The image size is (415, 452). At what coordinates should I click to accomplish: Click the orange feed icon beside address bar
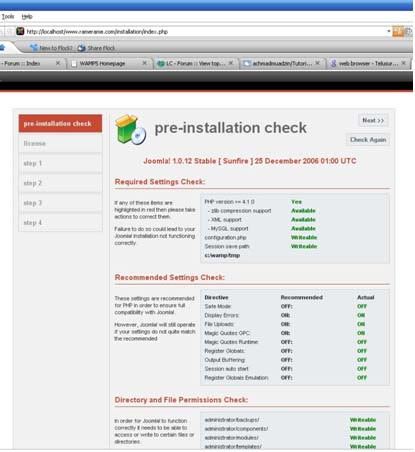398,32
